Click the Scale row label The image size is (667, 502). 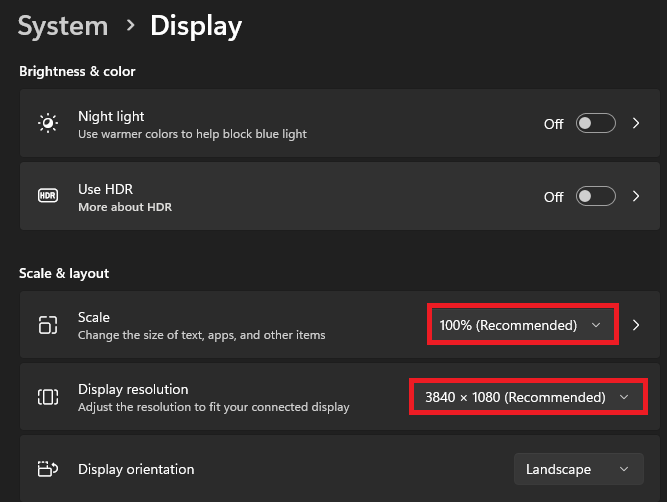[x=94, y=317]
